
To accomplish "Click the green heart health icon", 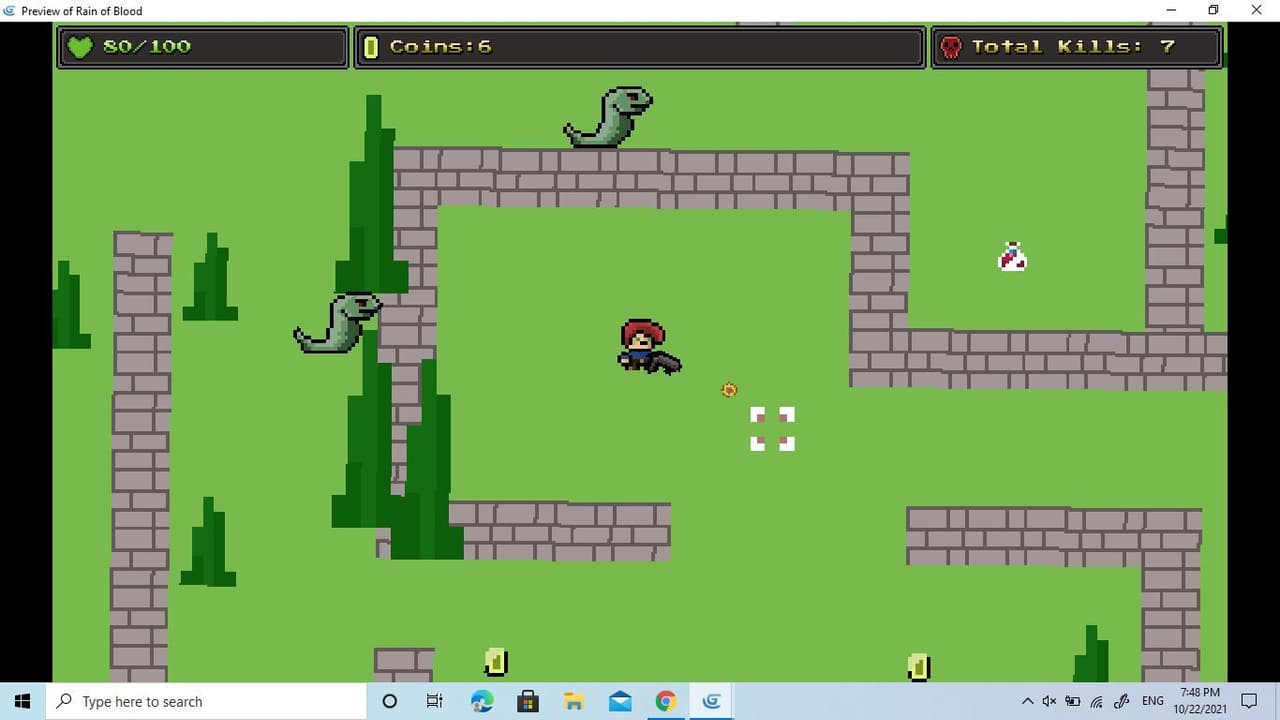I will click(79, 47).
